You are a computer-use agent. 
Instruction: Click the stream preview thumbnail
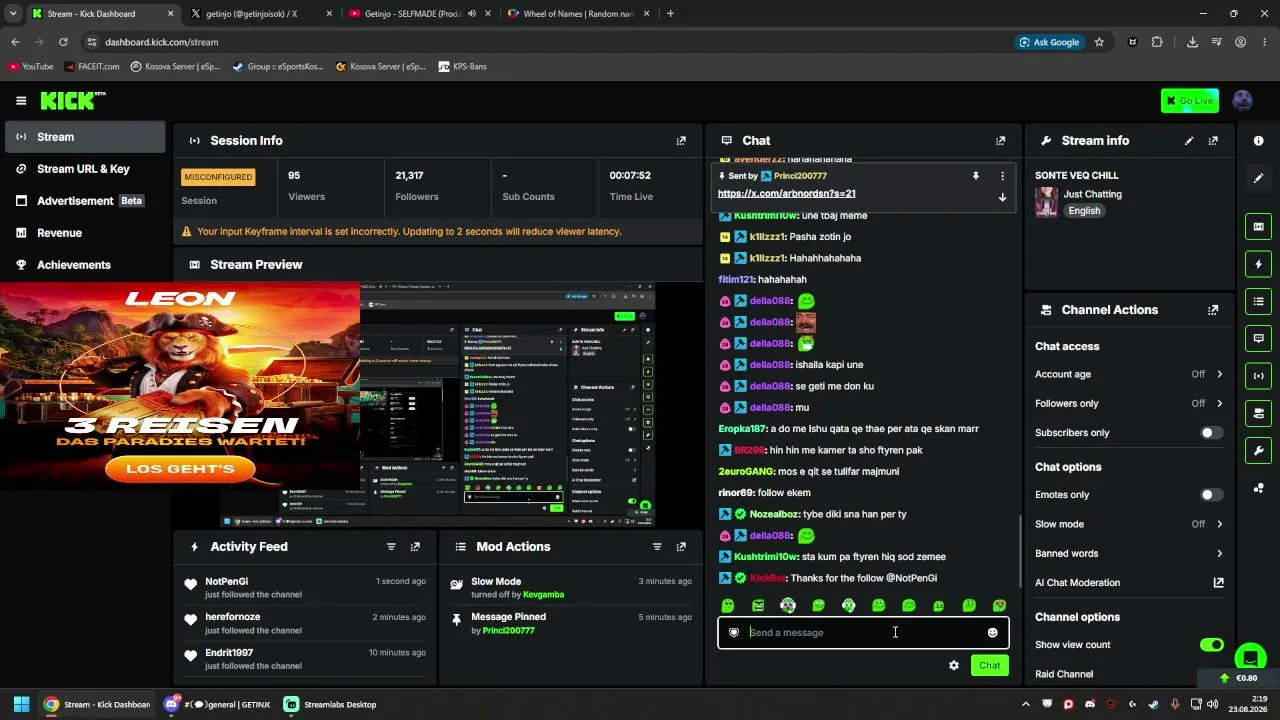tap(437, 404)
